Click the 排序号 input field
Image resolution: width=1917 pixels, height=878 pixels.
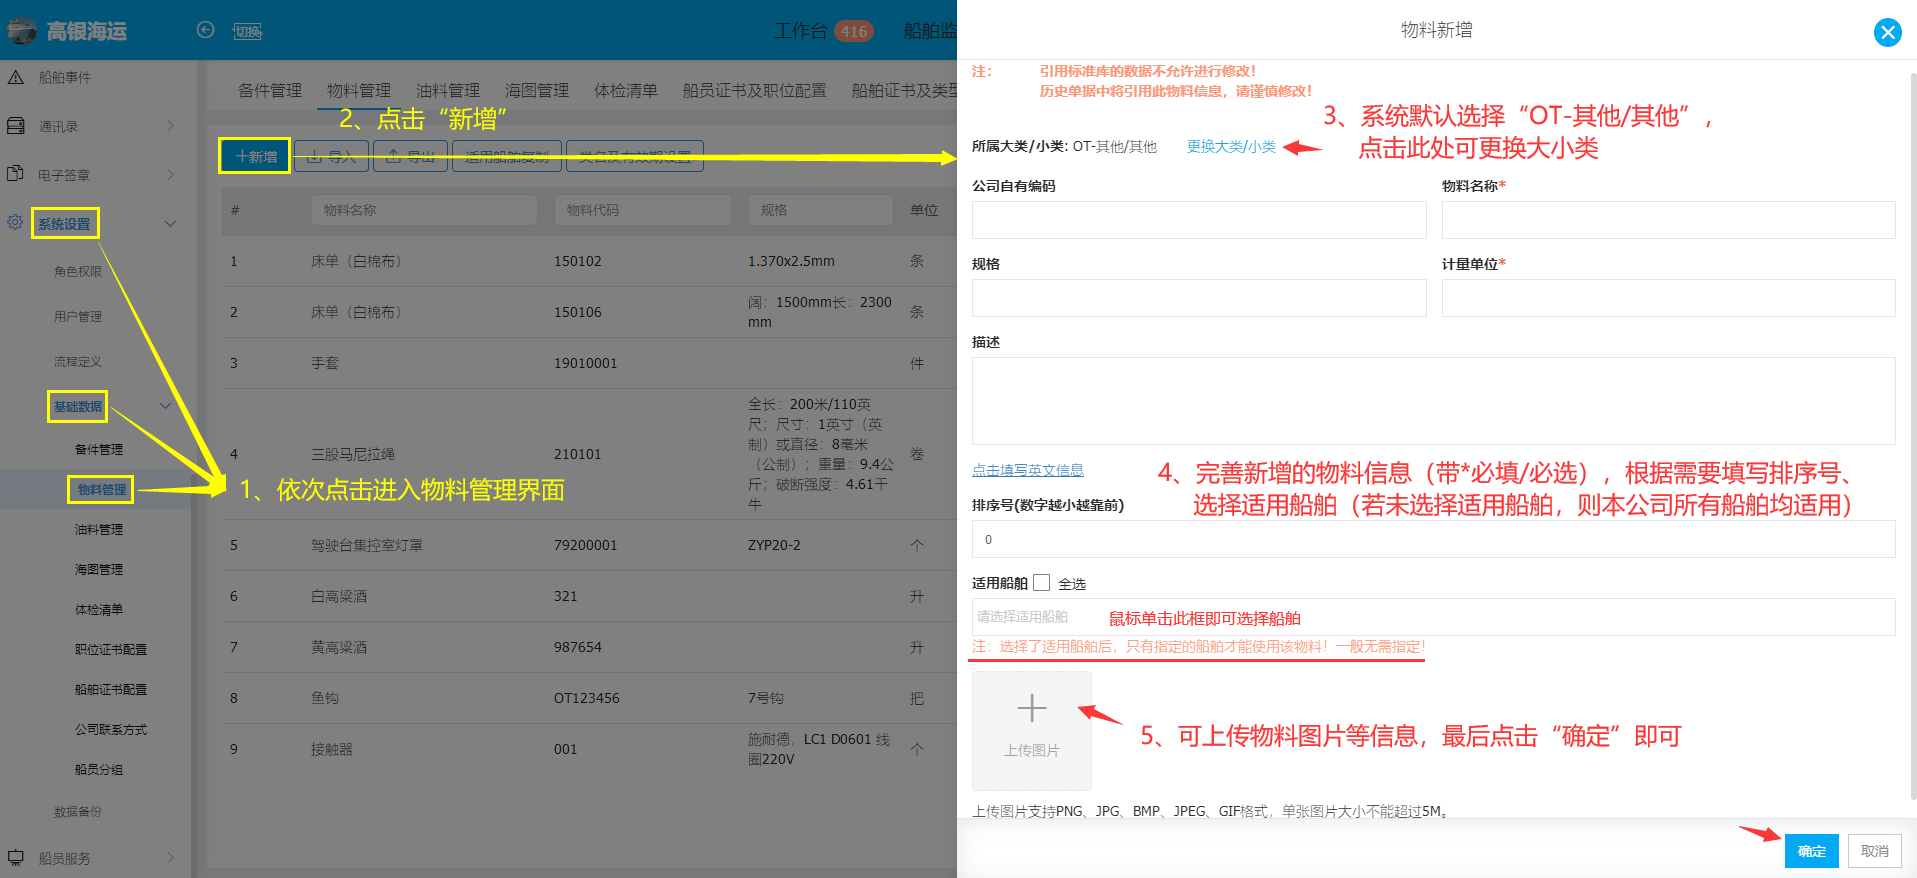pyautogui.click(x=1433, y=539)
